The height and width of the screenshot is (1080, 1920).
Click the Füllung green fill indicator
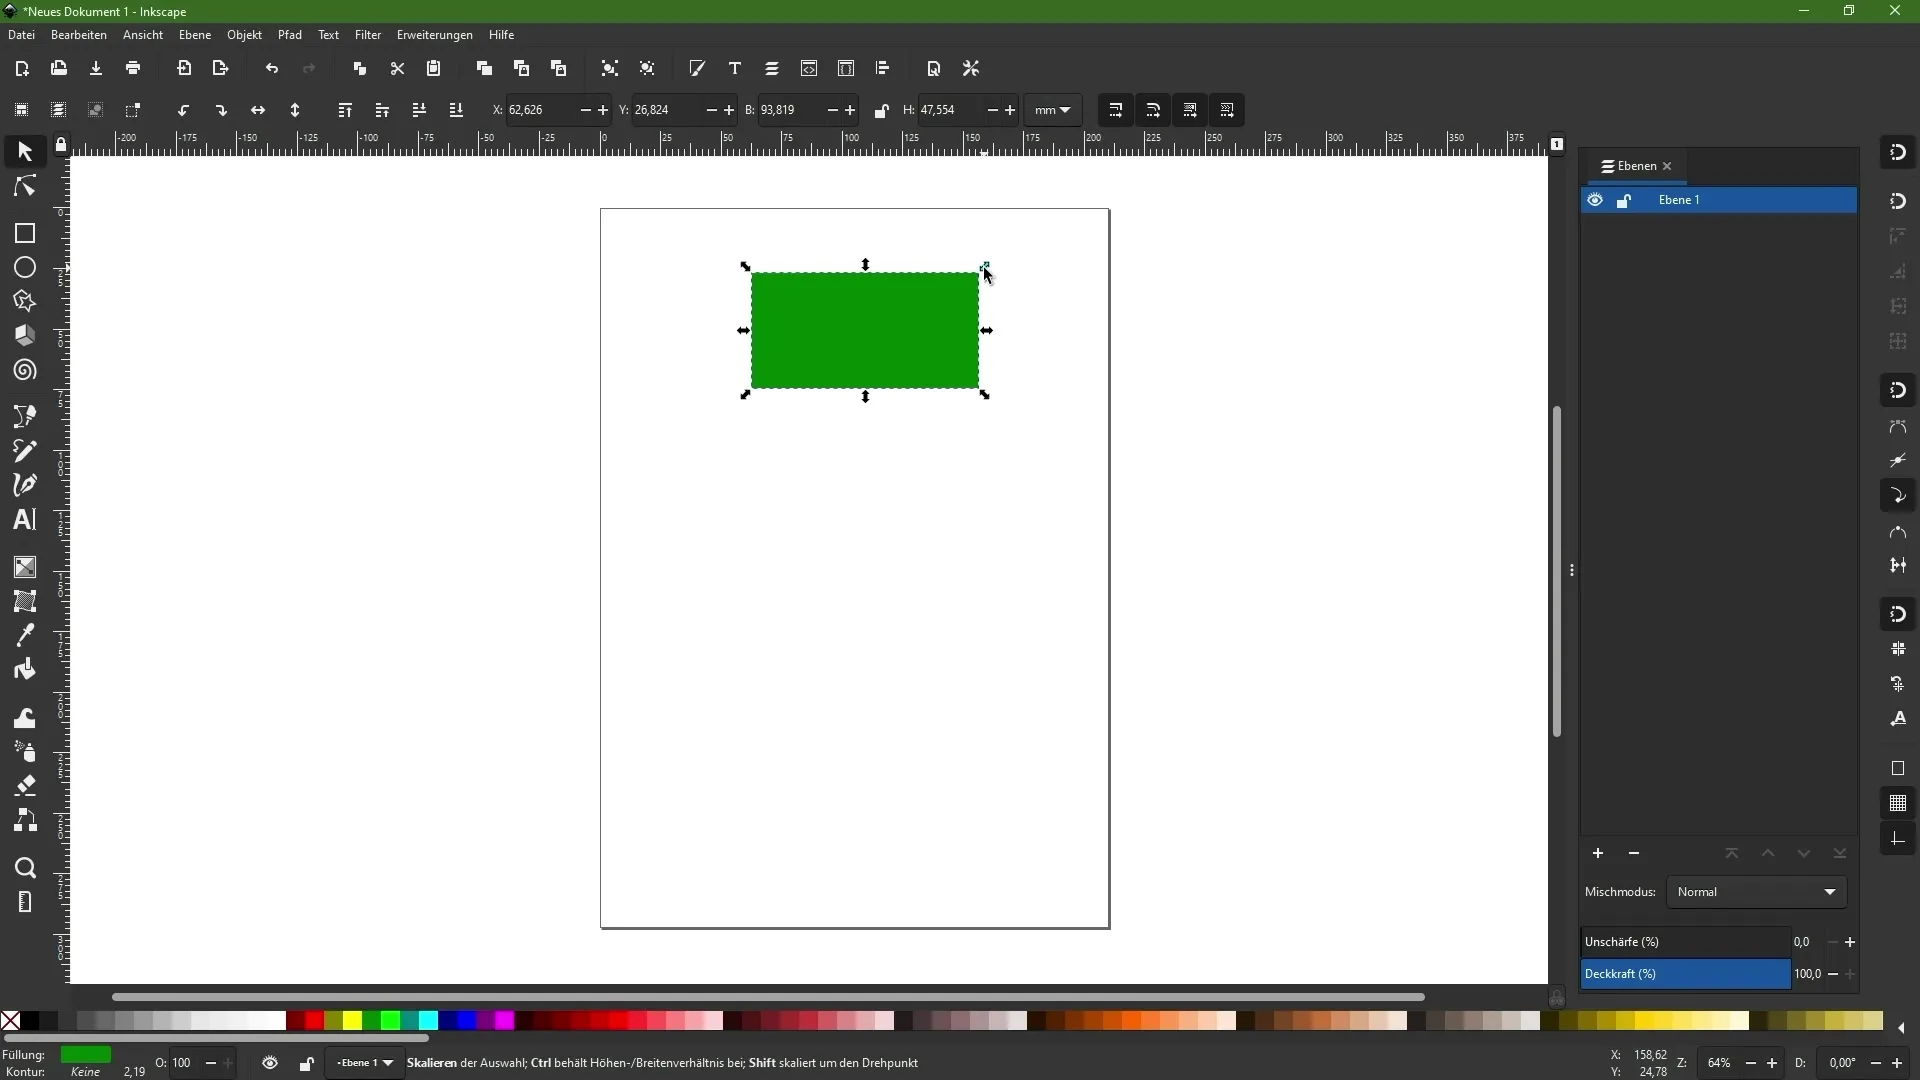[x=86, y=1055]
